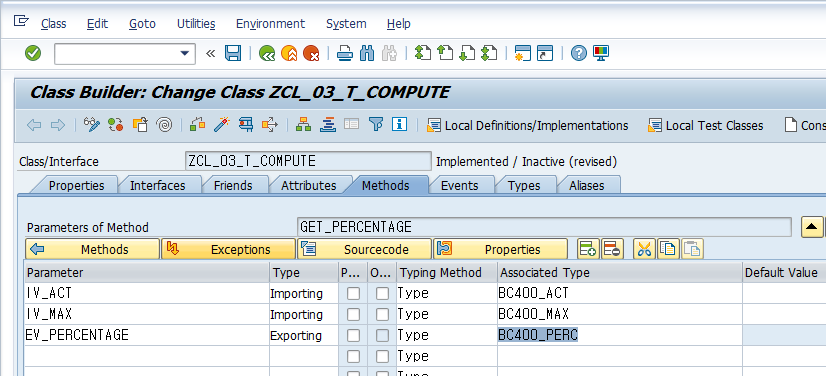Viewport: 826px width, 376px height.
Task: Open Local Definitions/Implementations
Action: click(527, 125)
